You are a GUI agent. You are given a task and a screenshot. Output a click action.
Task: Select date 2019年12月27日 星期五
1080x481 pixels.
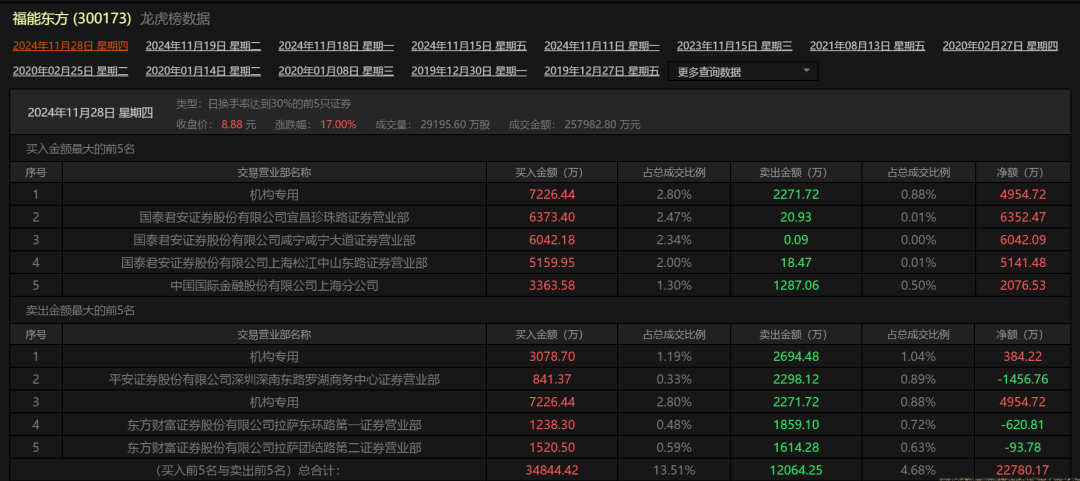(602, 70)
